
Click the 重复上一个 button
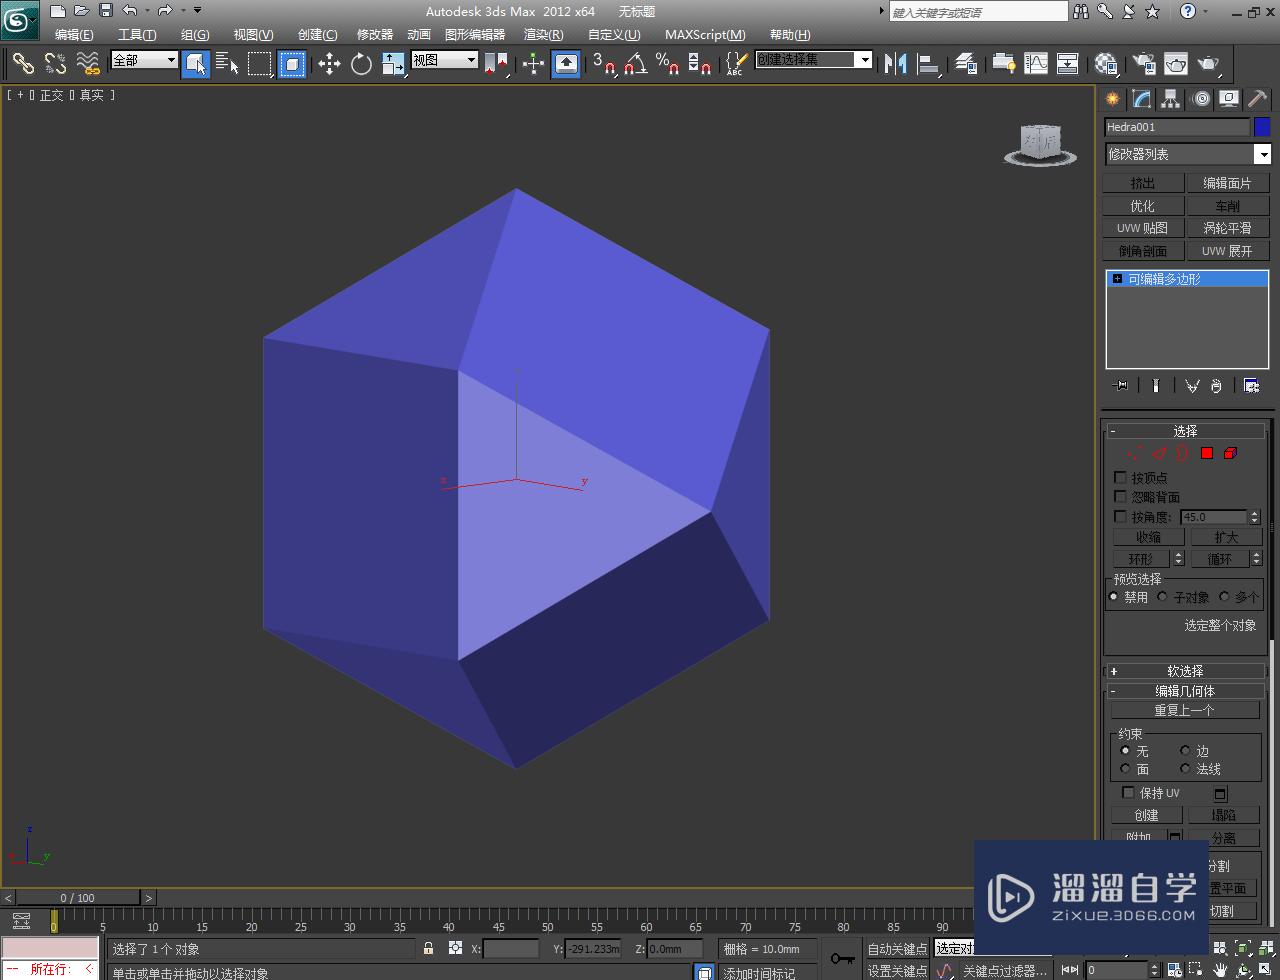pyautogui.click(x=1185, y=710)
